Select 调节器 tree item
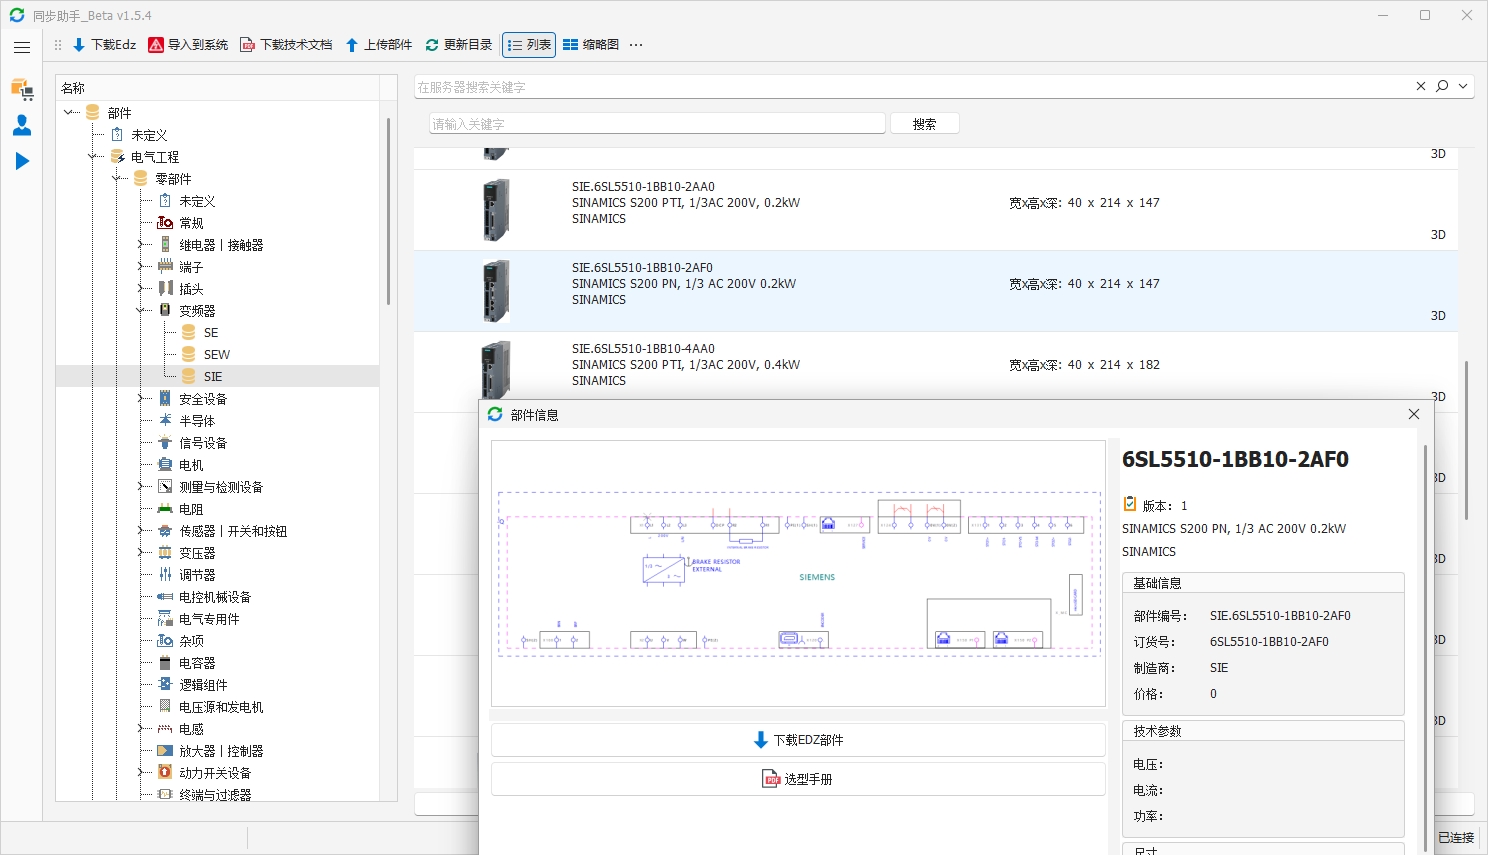The image size is (1488, 855). click(x=197, y=574)
